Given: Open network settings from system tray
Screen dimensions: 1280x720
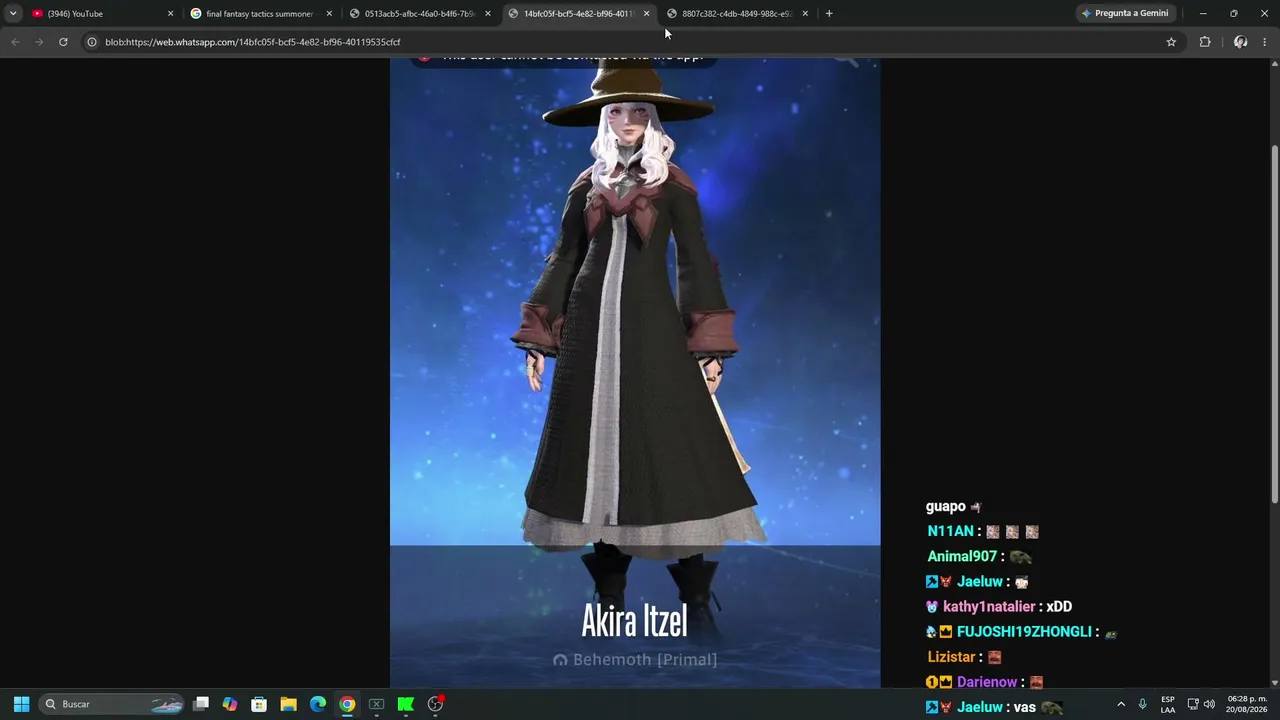Looking at the screenshot, I should point(1193,704).
